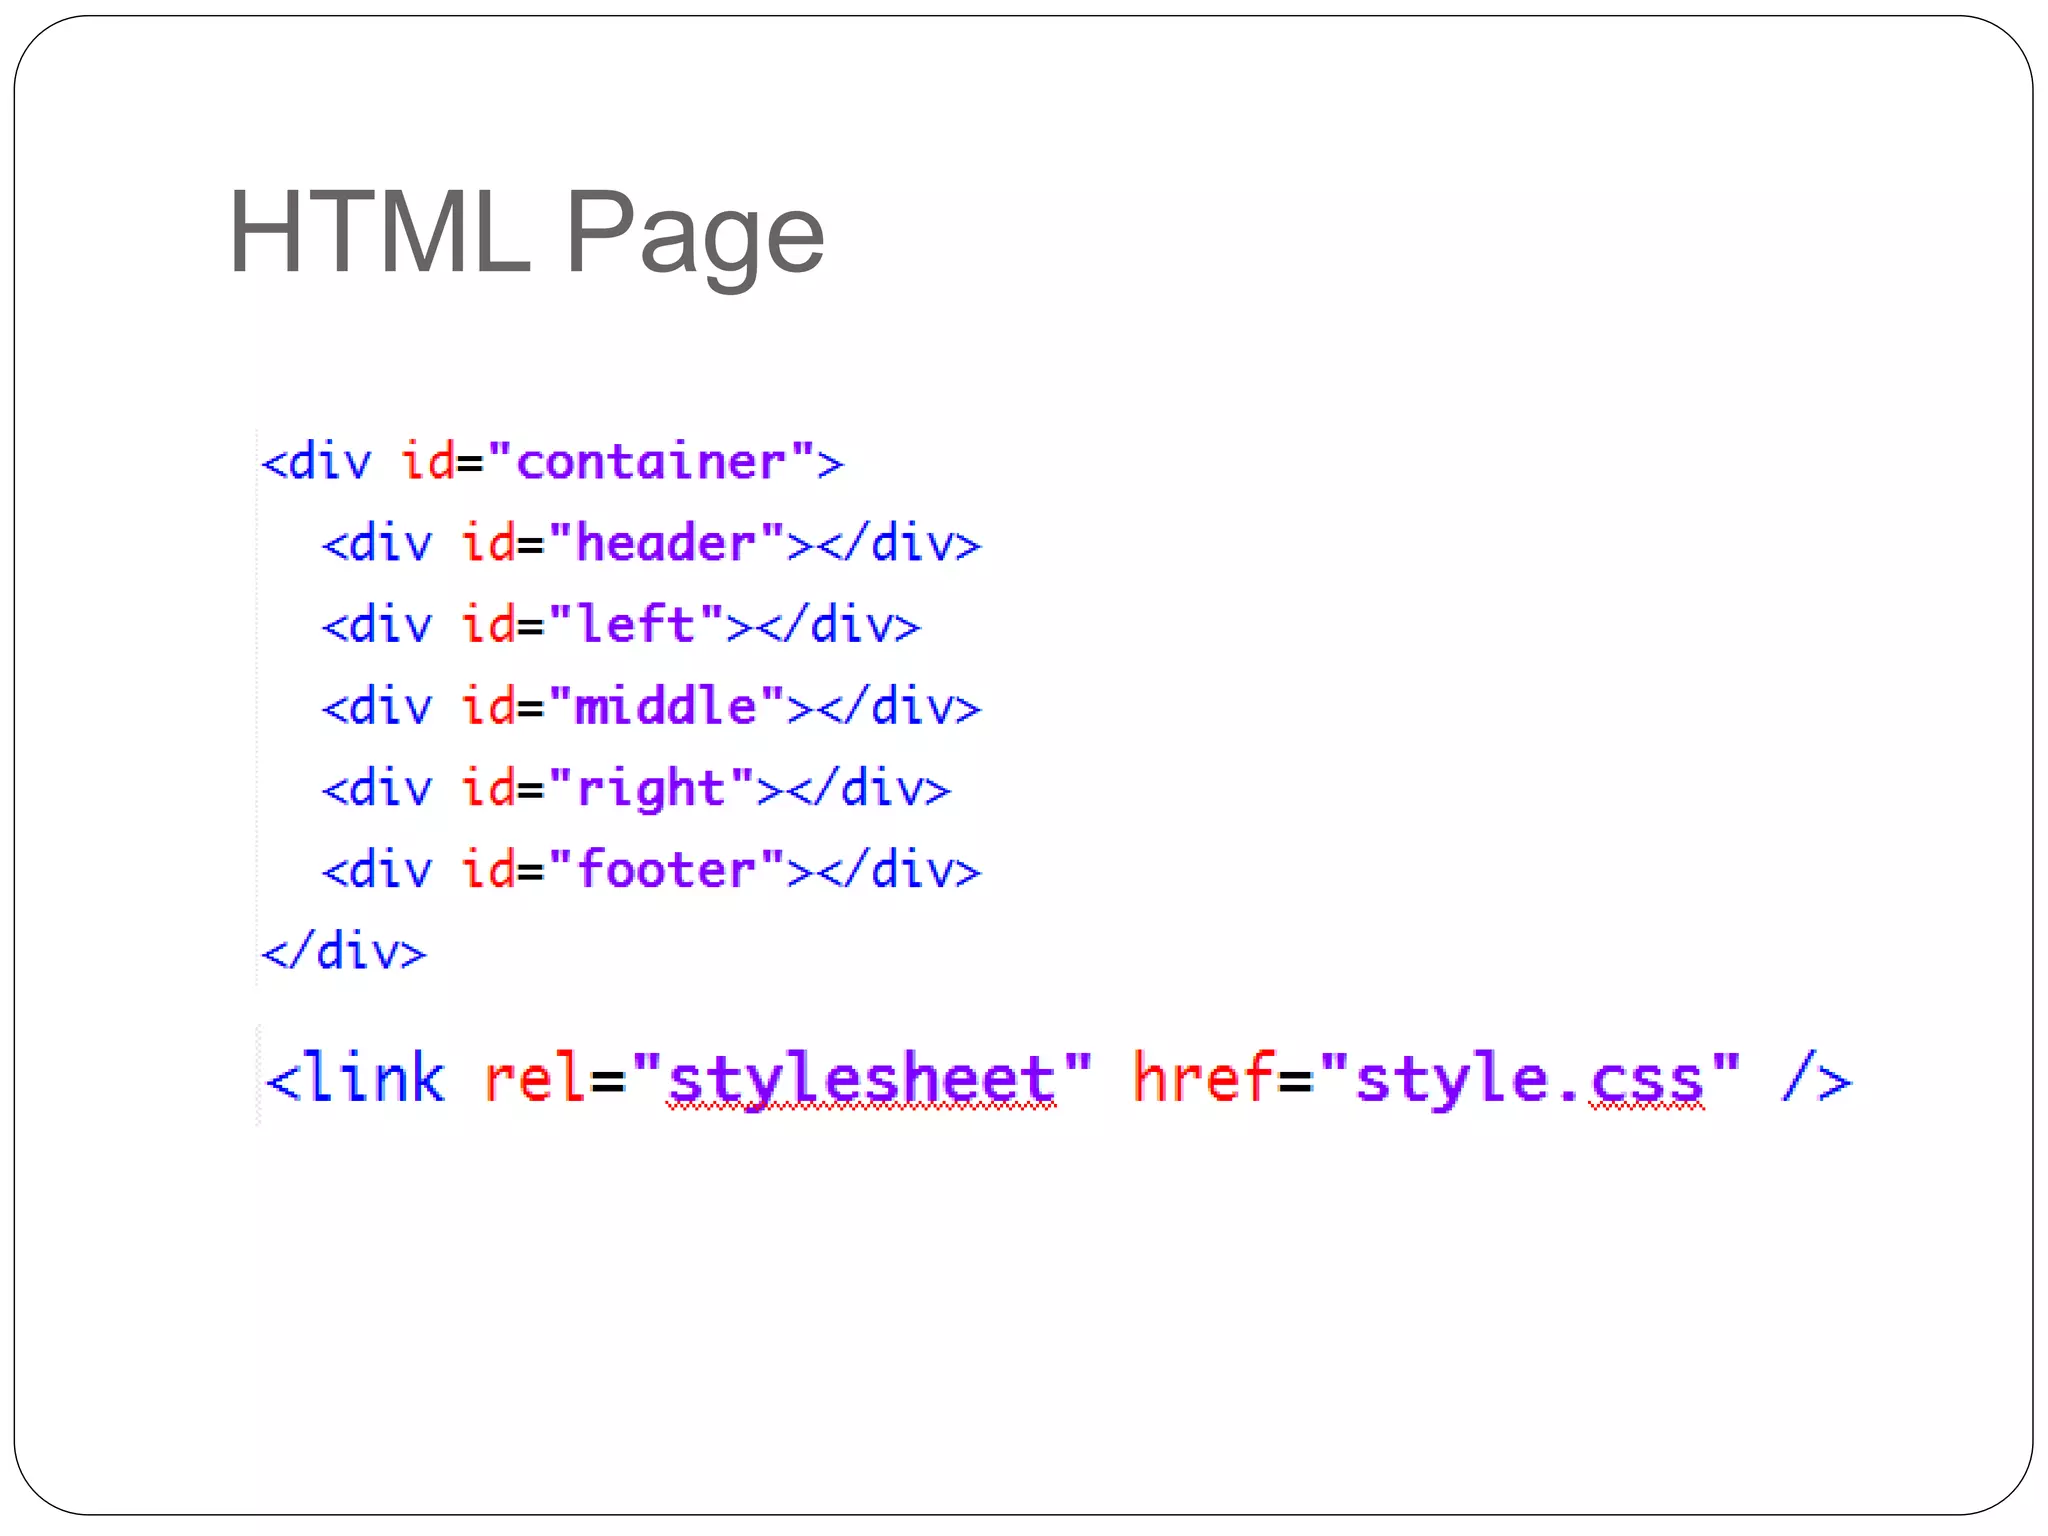Click the "<div" starting the left line

tap(377, 626)
